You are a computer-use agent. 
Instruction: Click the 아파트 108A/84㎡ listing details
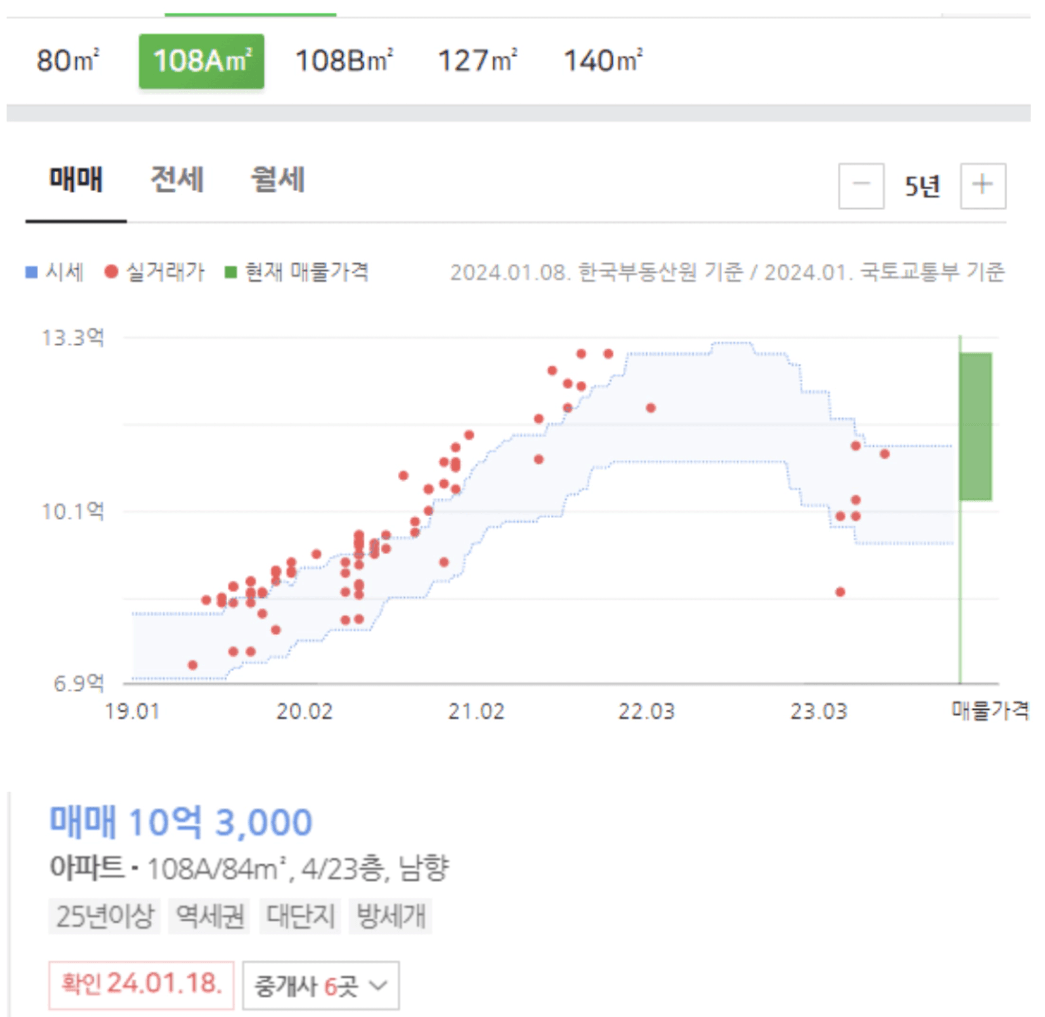(249, 868)
